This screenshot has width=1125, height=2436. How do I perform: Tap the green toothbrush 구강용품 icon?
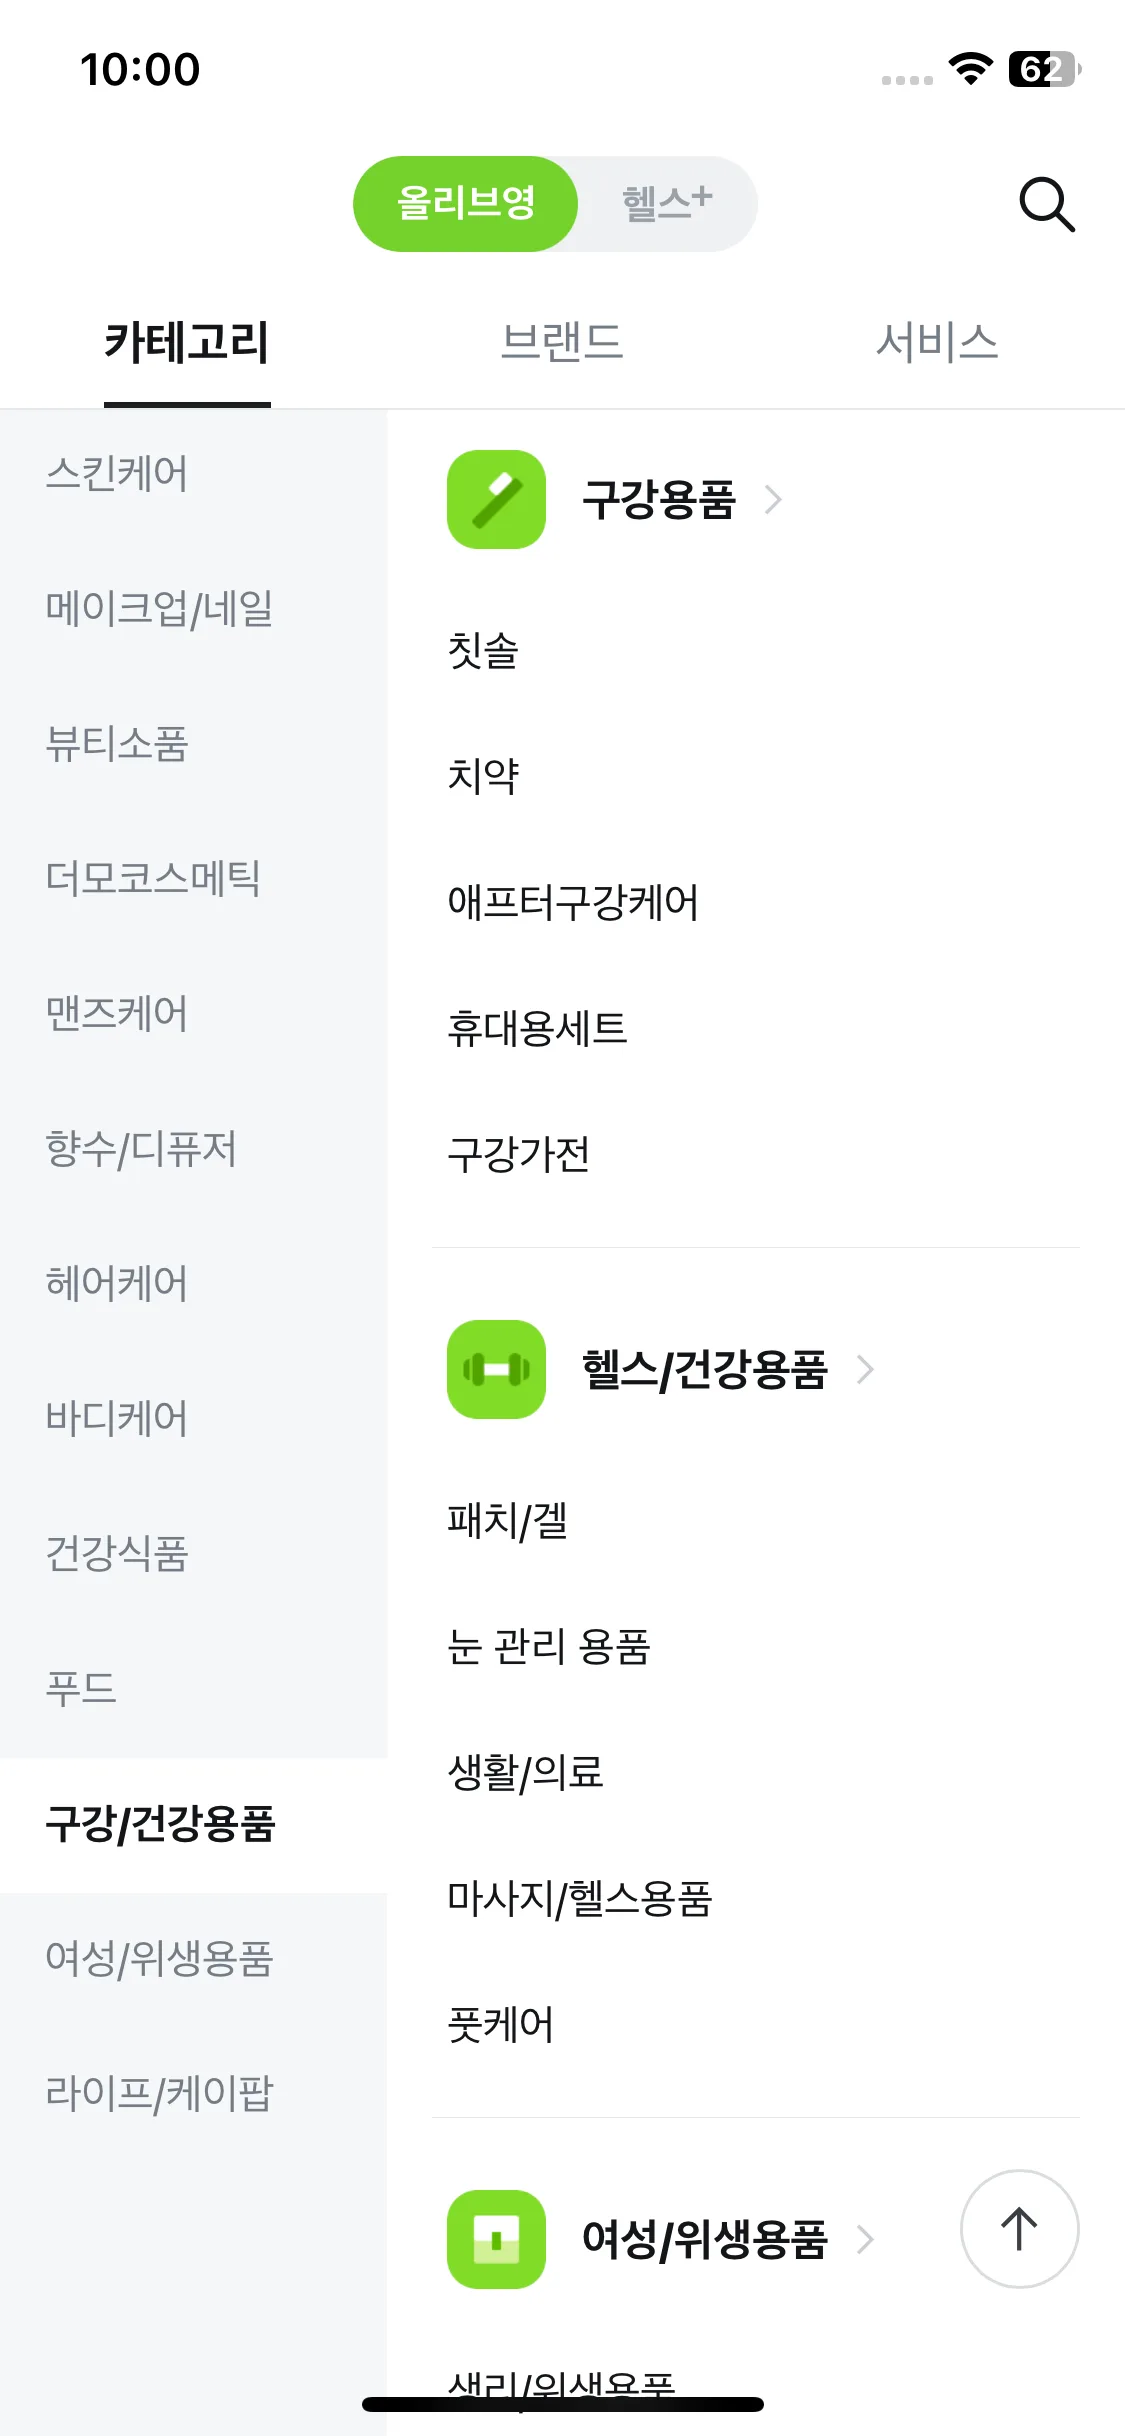[x=496, y=499]
